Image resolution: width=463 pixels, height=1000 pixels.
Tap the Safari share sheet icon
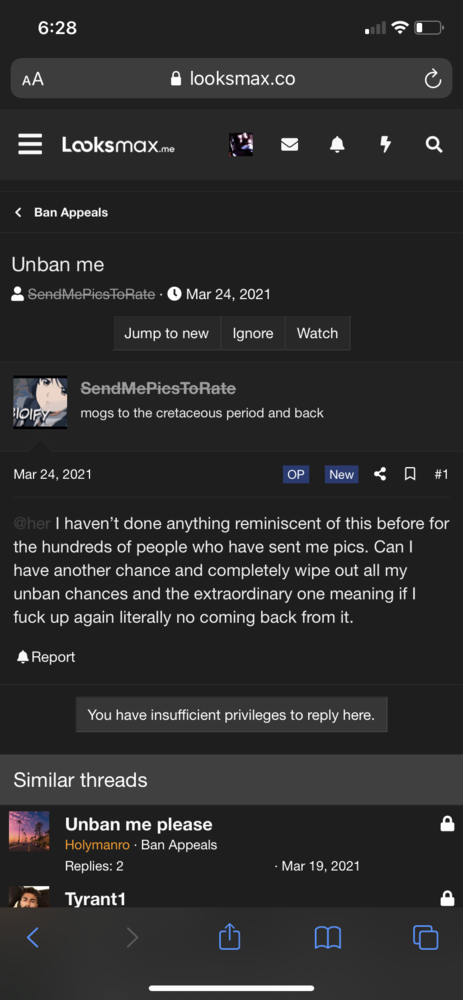click(x=230, y=937)
